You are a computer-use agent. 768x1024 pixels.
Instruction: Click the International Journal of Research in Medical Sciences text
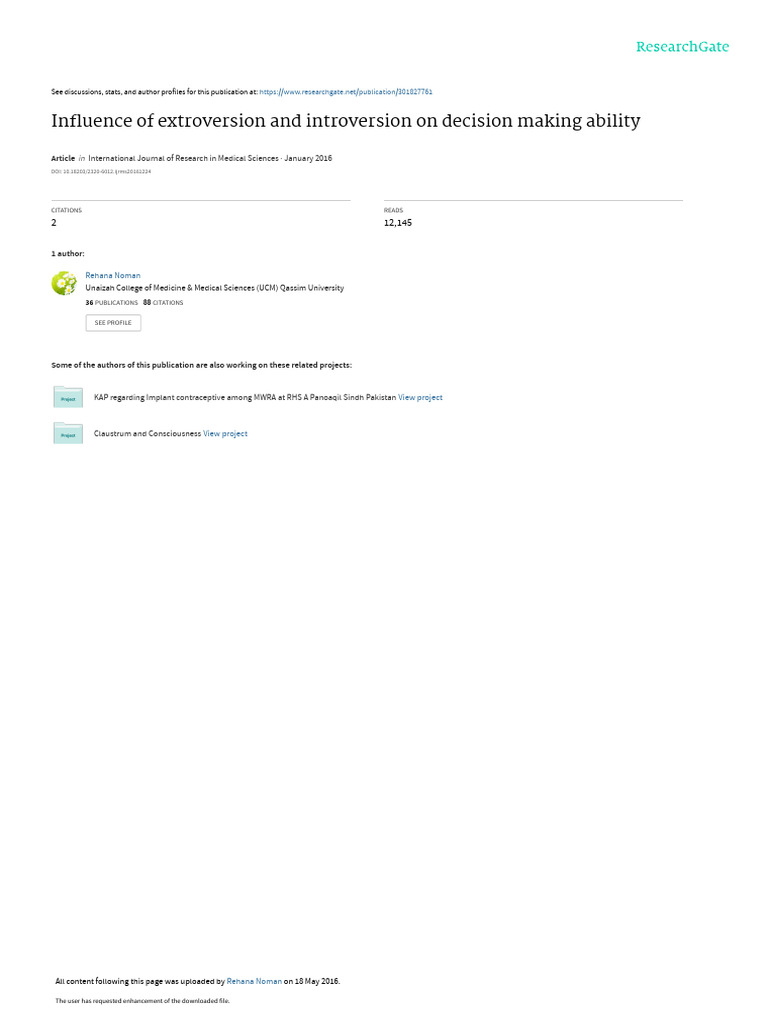[184, 158]
